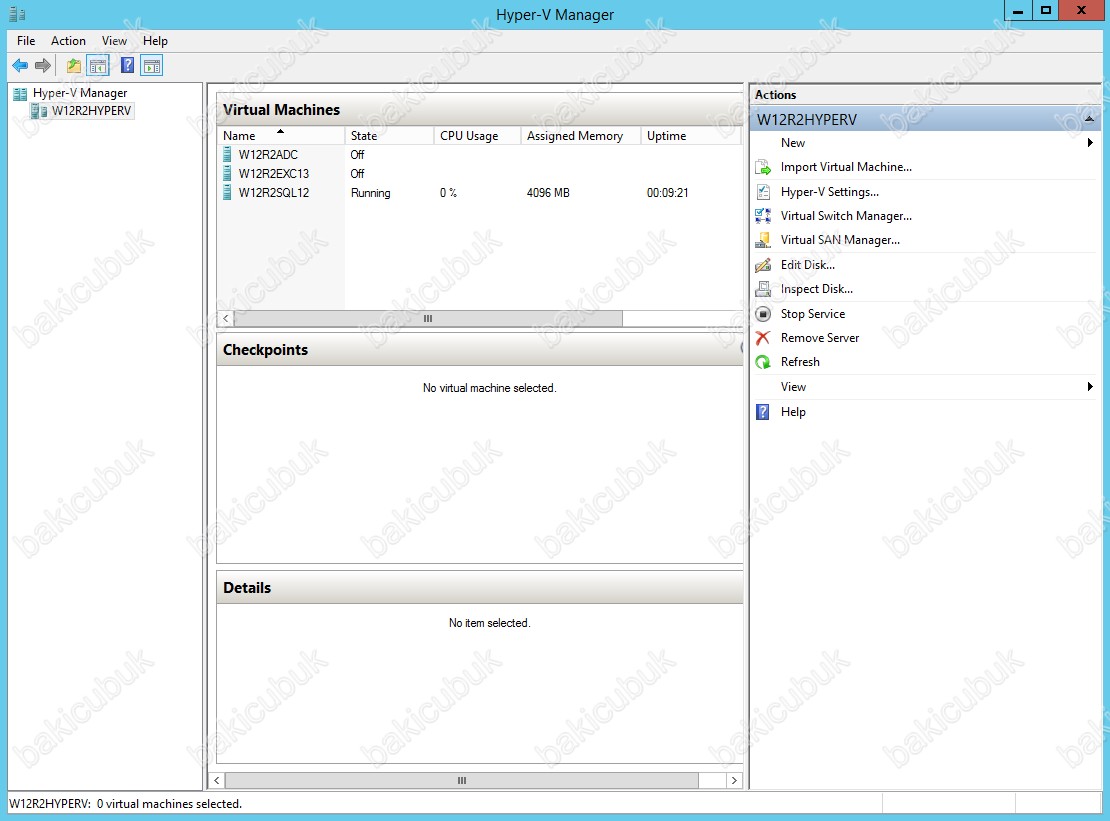Select W12R2HYPERV server in the tree
1110x821 pixels.
point(91,111)
